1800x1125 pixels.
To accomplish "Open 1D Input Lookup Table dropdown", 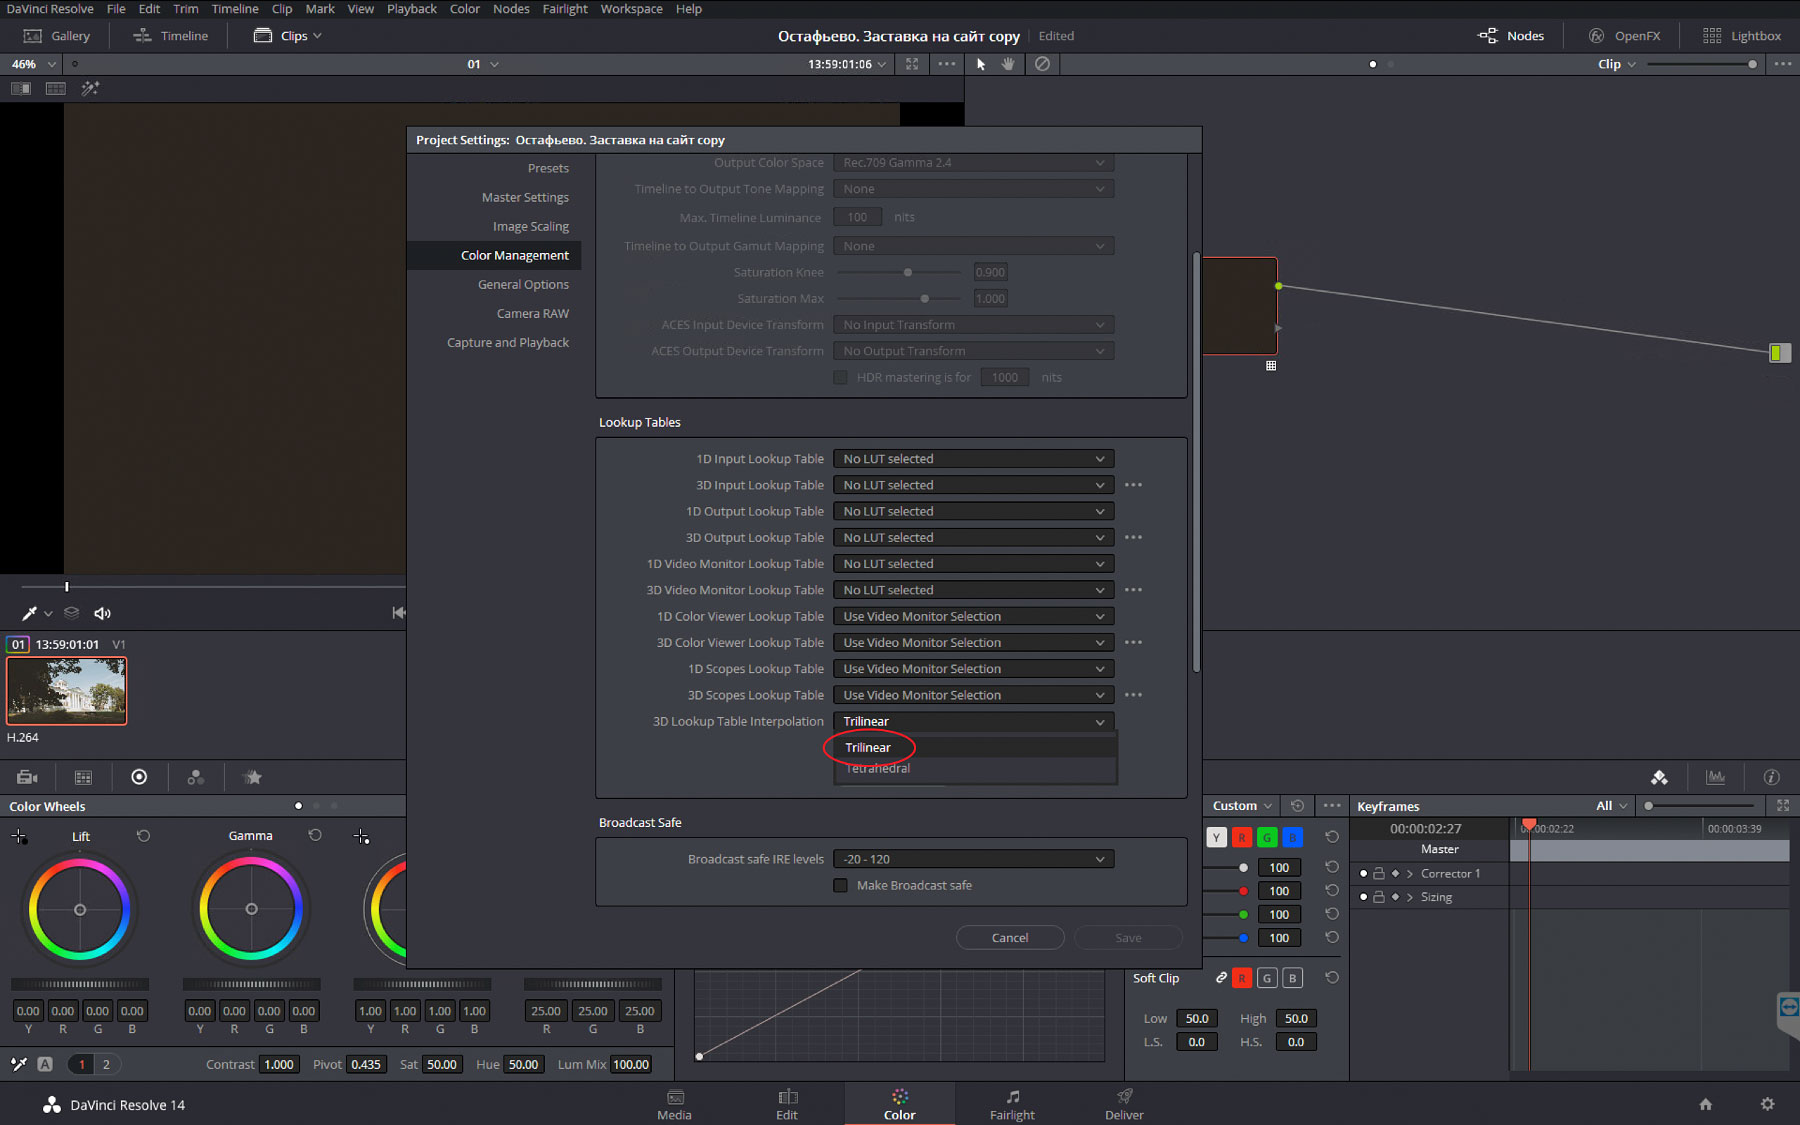I will 974,459.
